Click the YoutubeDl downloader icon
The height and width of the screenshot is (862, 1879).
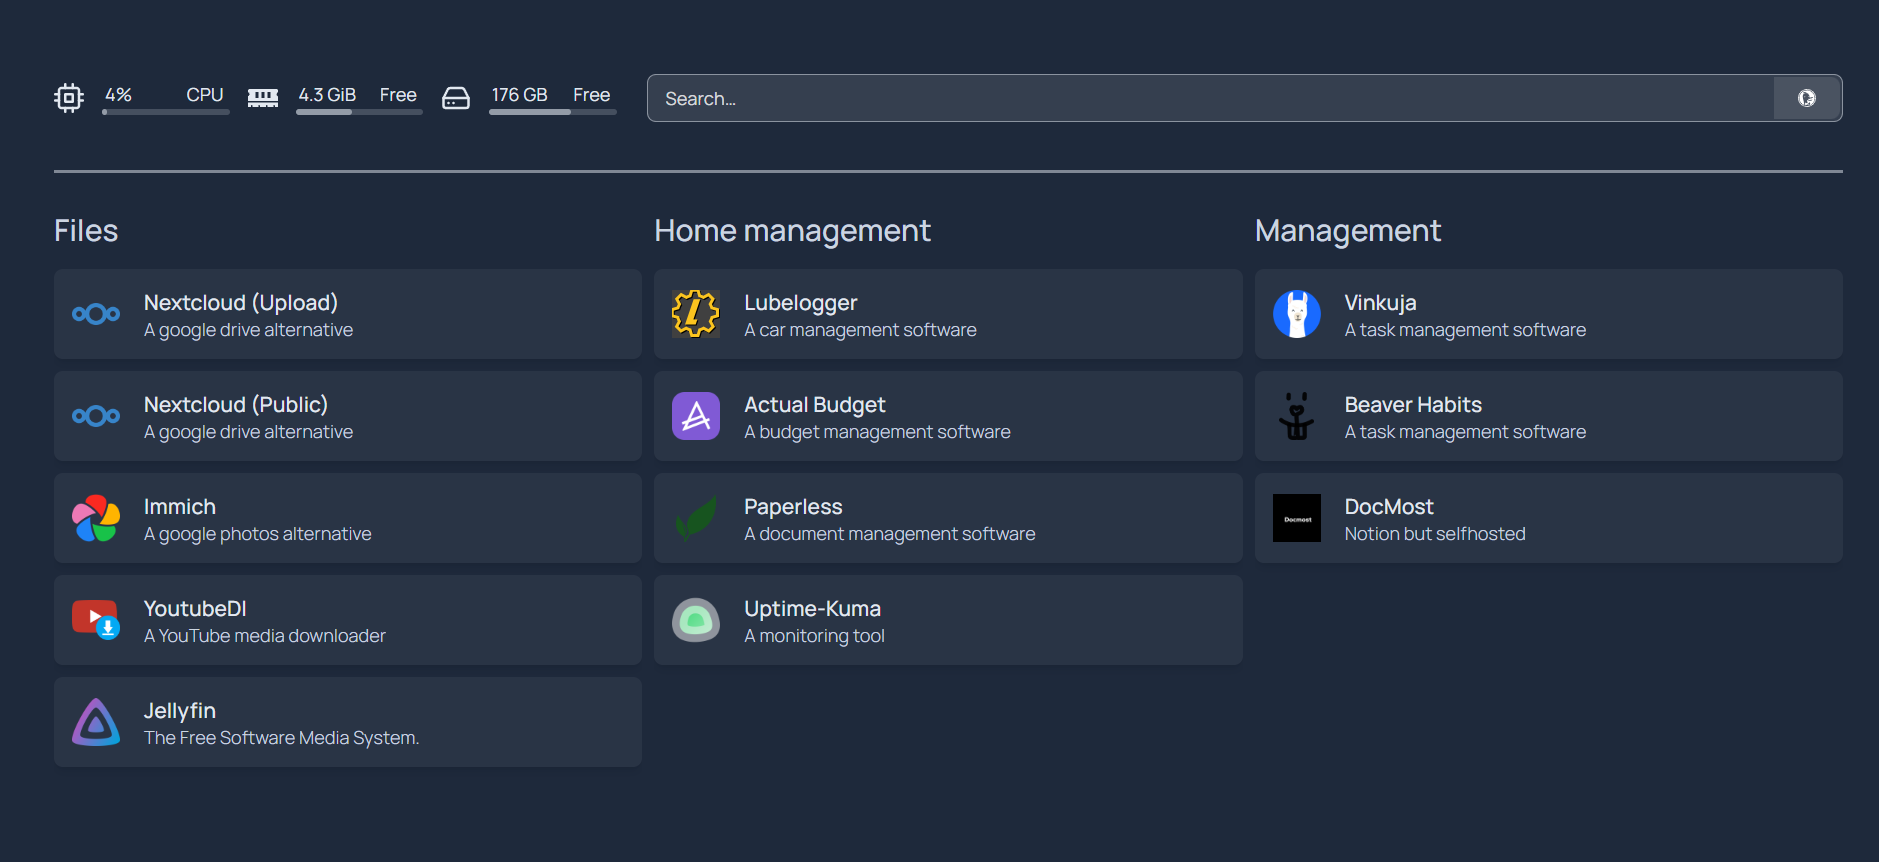[x=96, y=620]
